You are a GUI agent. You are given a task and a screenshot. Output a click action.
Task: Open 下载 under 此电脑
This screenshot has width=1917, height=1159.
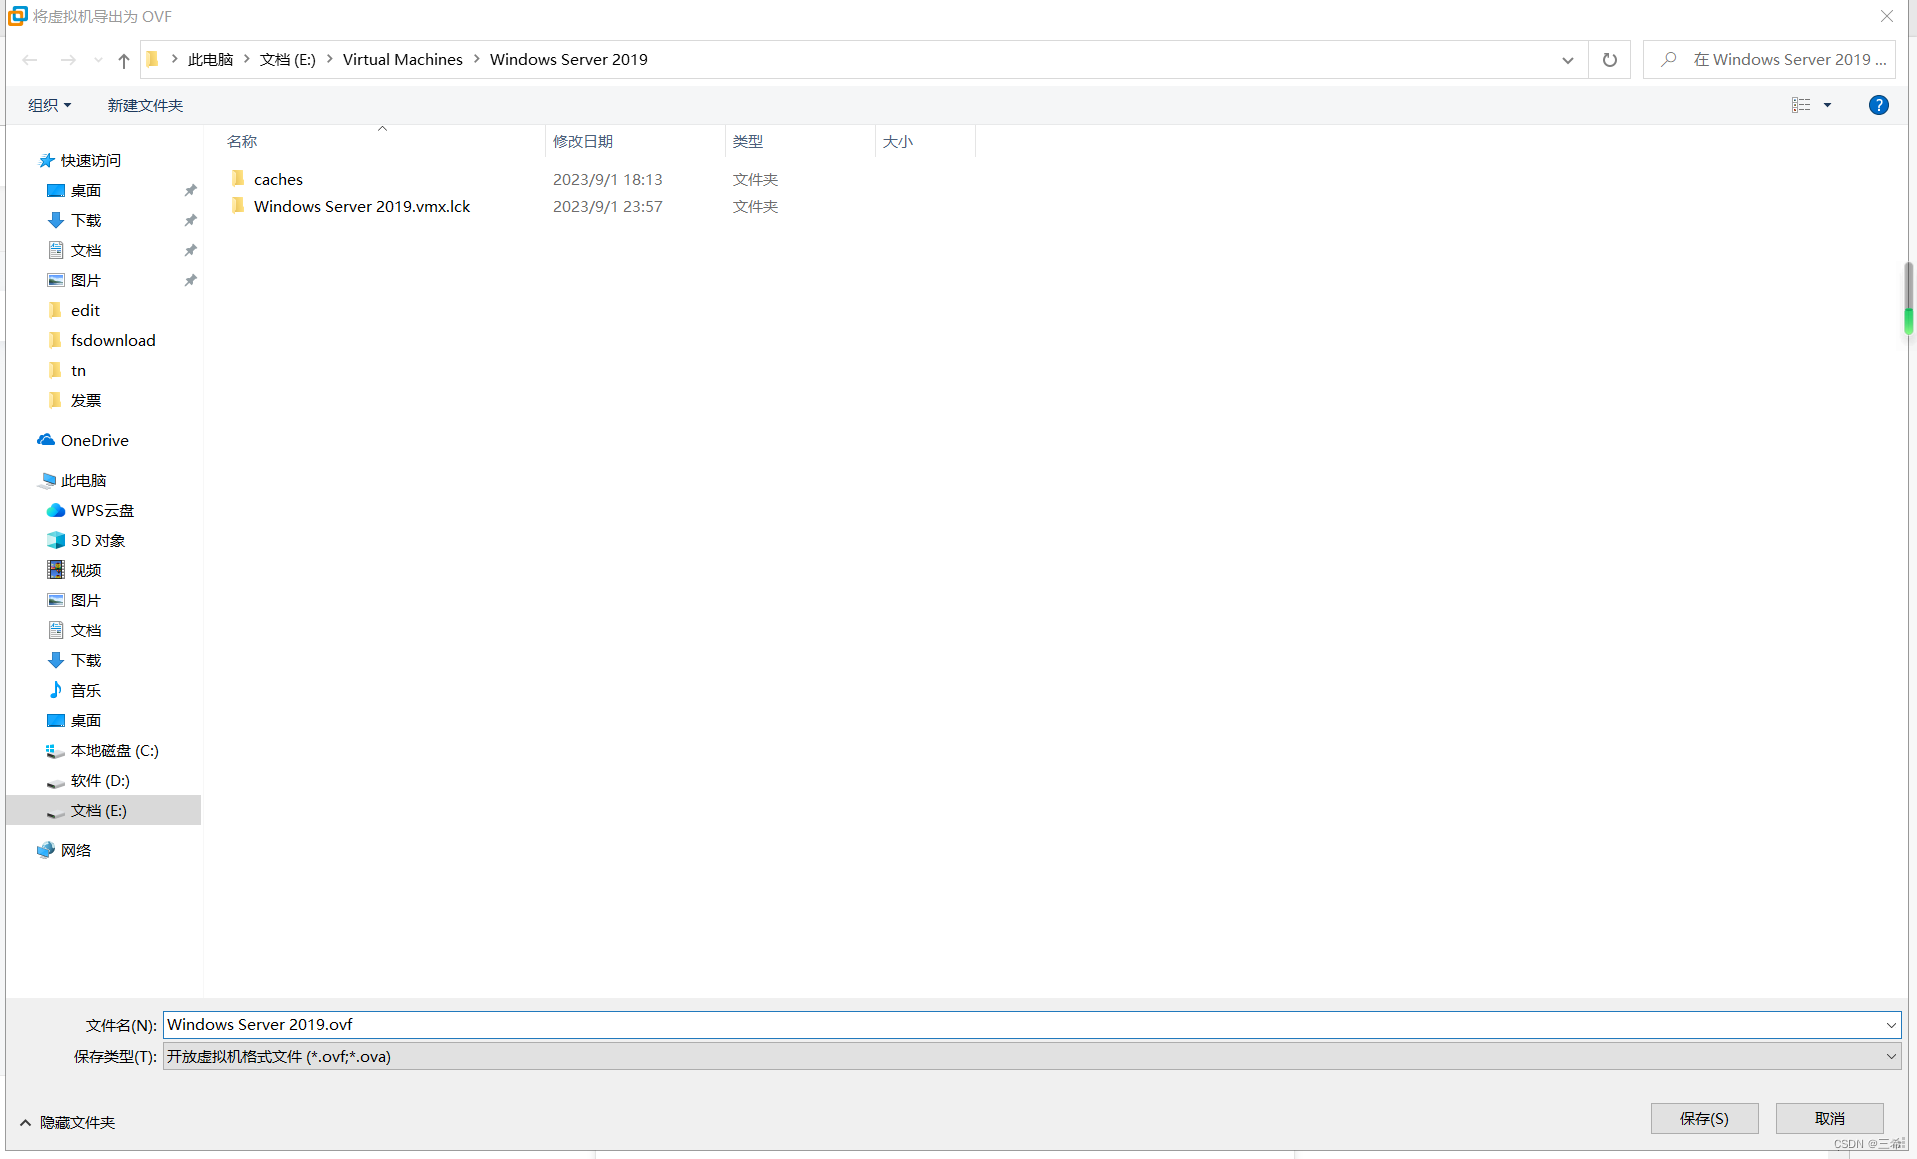[x=85, y=660]
